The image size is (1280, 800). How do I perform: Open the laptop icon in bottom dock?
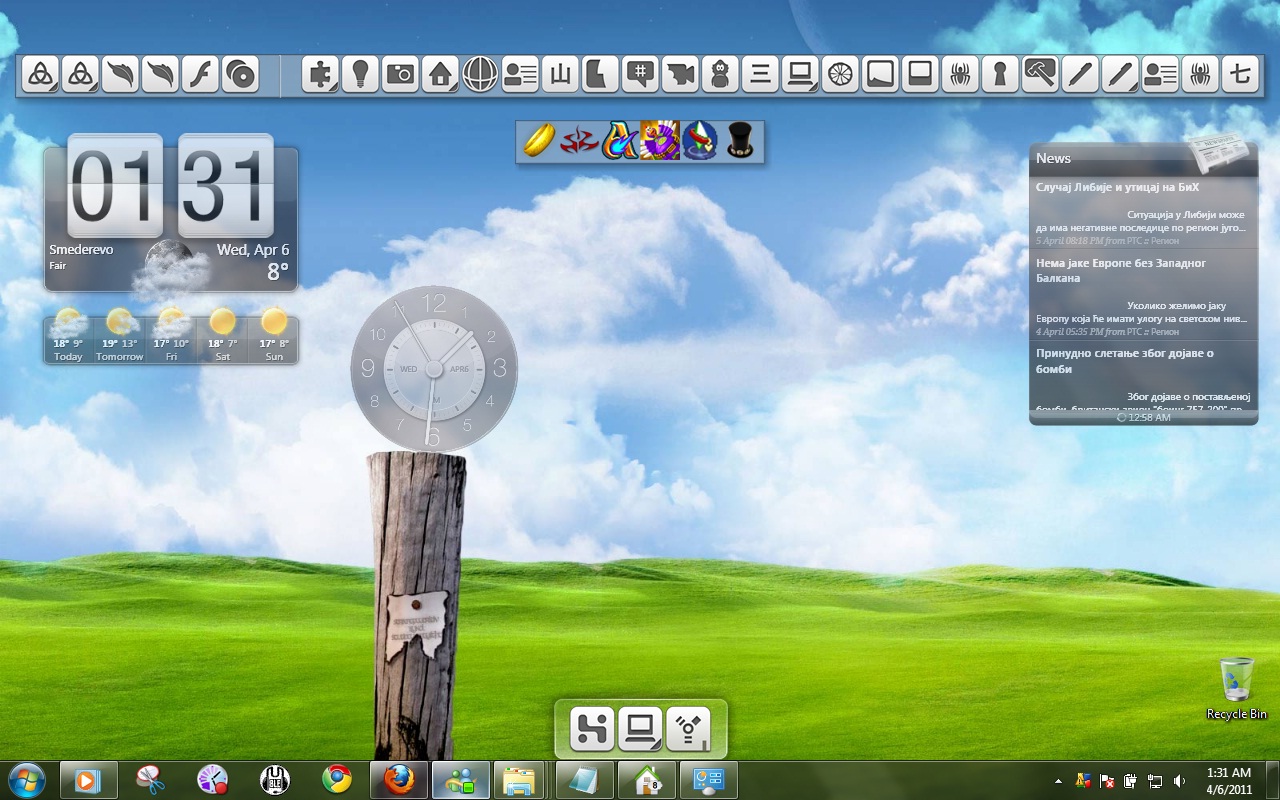click(x=640, y=729)
